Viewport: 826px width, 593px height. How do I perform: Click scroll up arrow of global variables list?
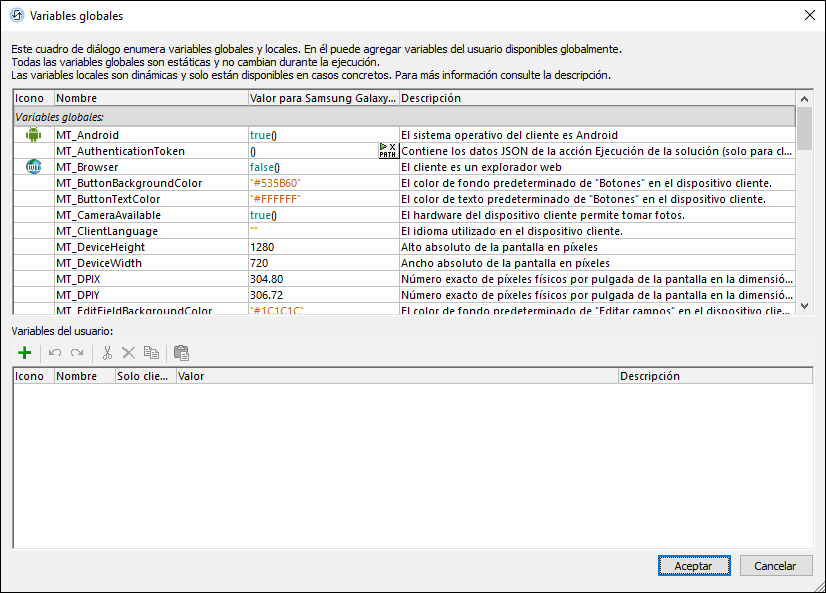pyautogui.click(x=804, y=99)
